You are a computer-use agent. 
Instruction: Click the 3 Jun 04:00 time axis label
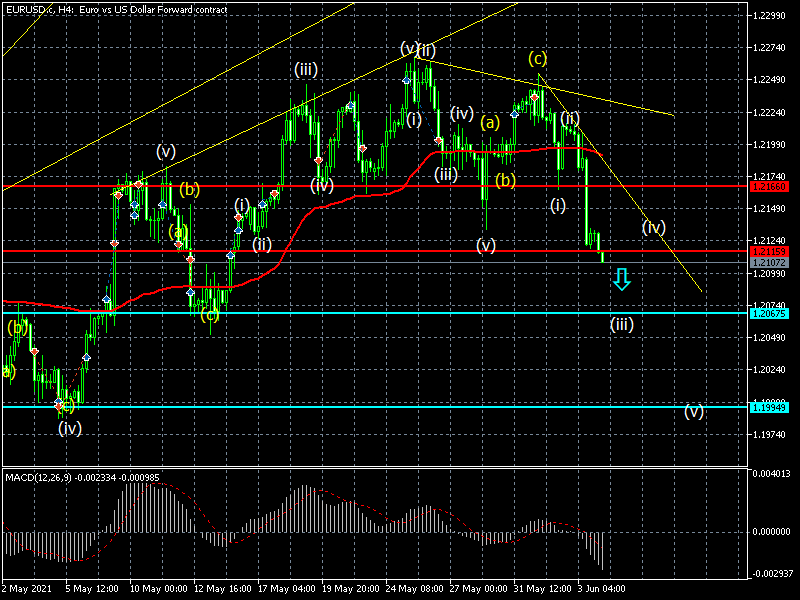point(603,590)
